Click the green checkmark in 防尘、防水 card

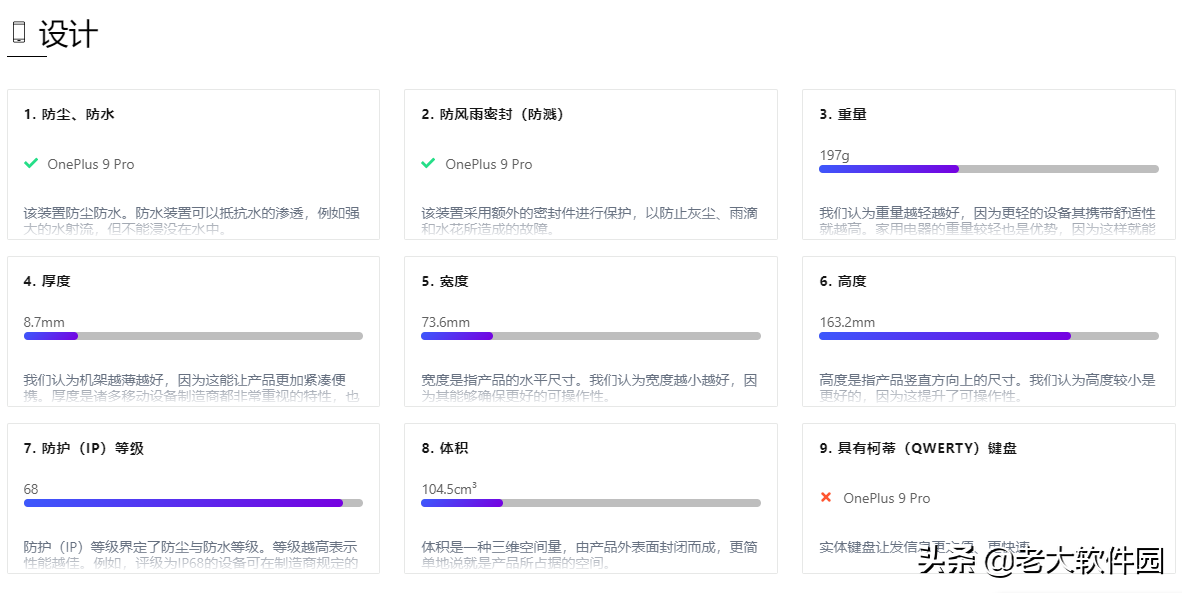[x=31, y=163]
